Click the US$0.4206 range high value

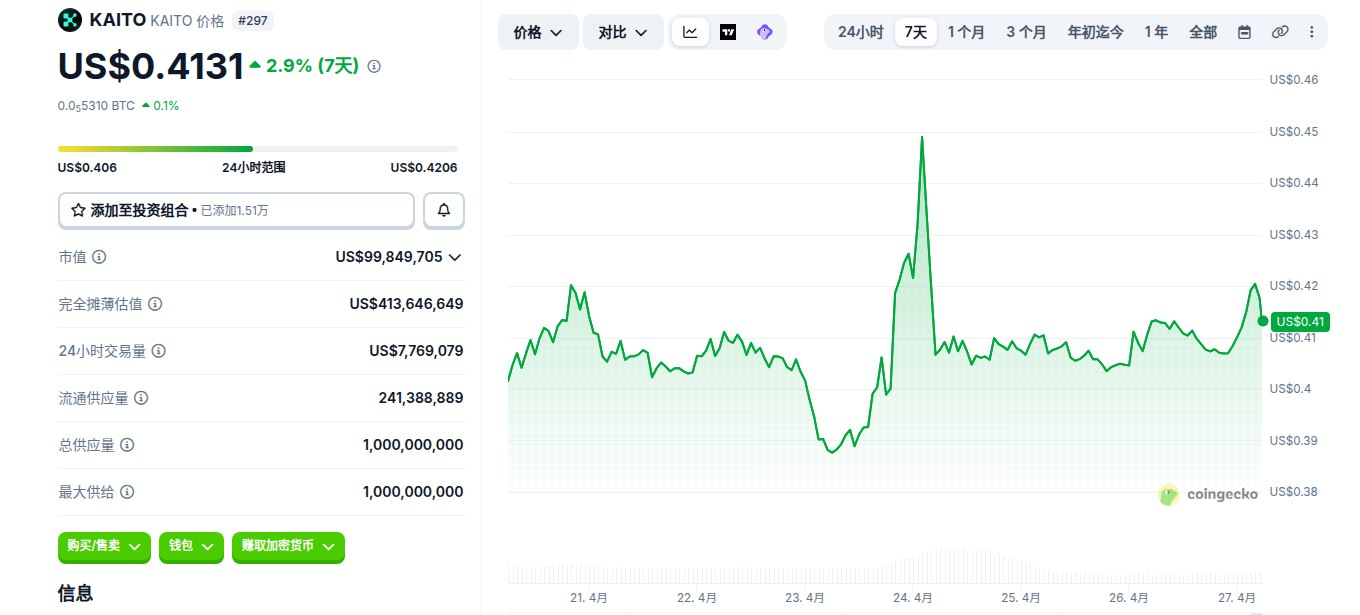click(424, 168)
